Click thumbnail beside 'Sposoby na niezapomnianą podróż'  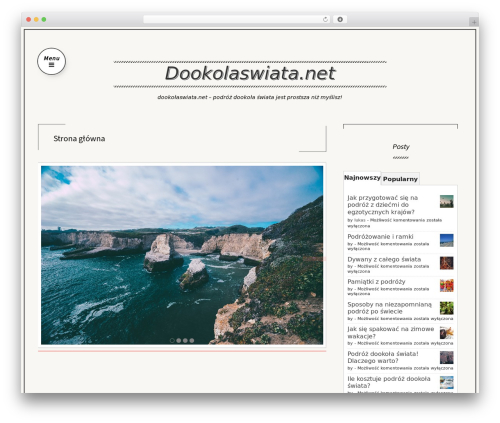coord(446,308)
